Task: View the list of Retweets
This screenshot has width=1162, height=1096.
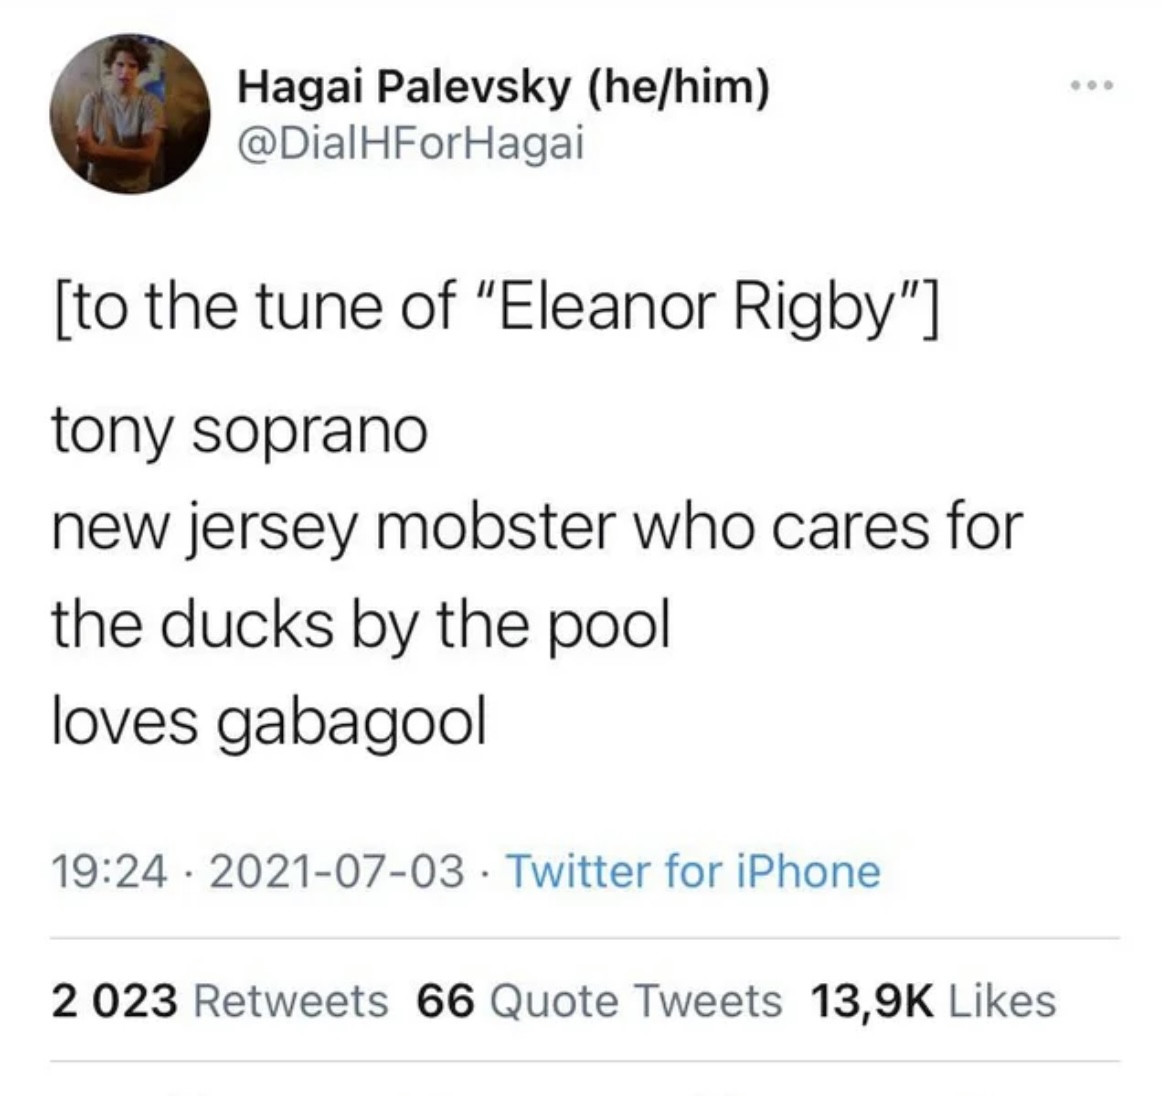Action: pyautogui.click(x=289, y=1000)
